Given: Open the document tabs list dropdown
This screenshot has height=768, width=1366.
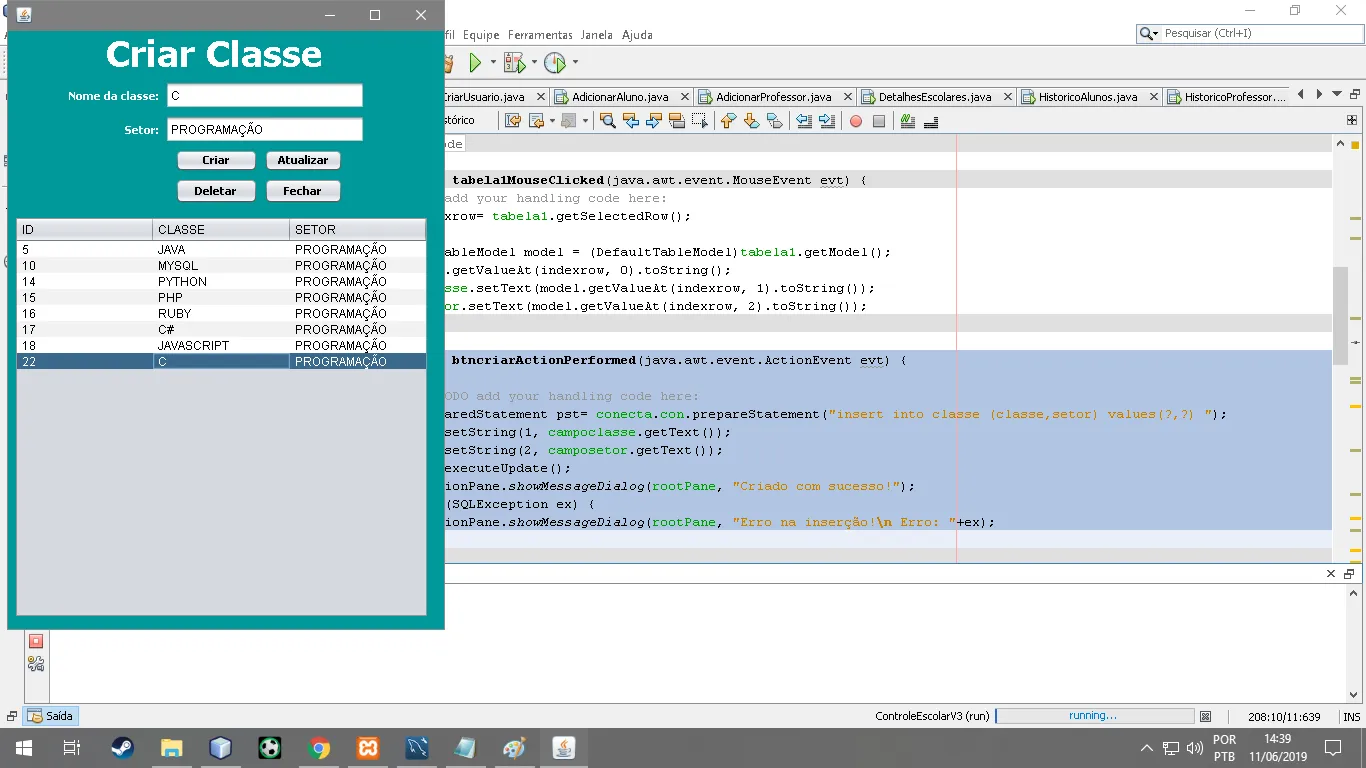Looking at the screenshot, I should [x=1337, y=95].
